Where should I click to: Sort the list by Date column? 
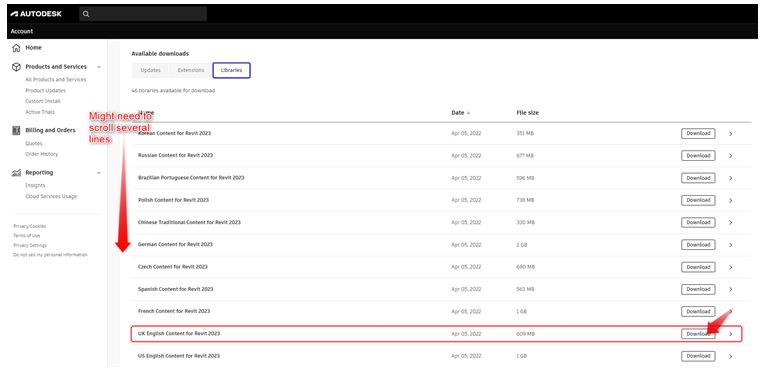460,113
